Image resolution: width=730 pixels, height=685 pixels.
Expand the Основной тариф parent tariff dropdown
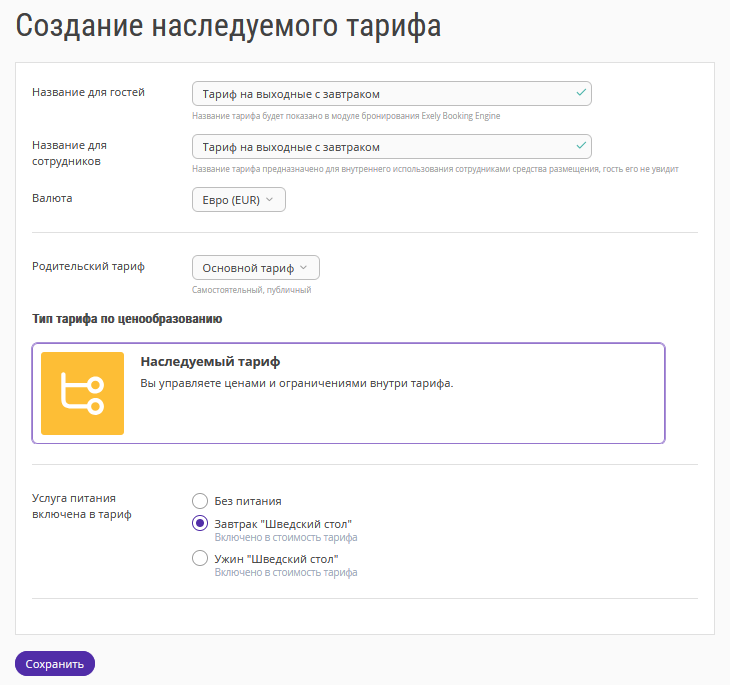255,268
